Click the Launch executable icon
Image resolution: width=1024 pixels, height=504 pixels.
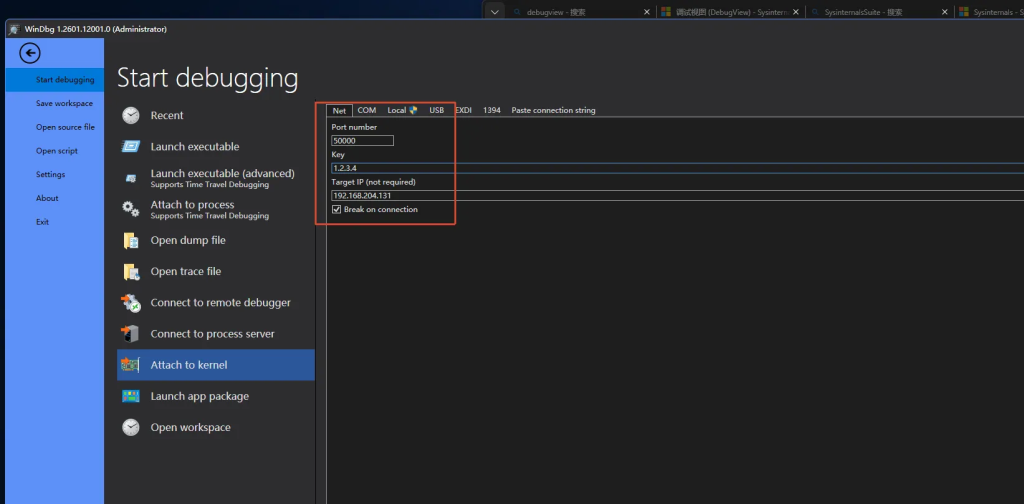(x=131, y=147)
